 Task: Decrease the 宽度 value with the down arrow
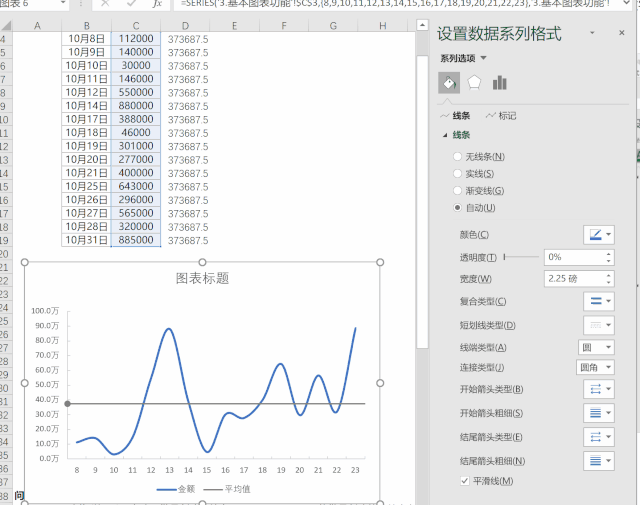point(609,283)
